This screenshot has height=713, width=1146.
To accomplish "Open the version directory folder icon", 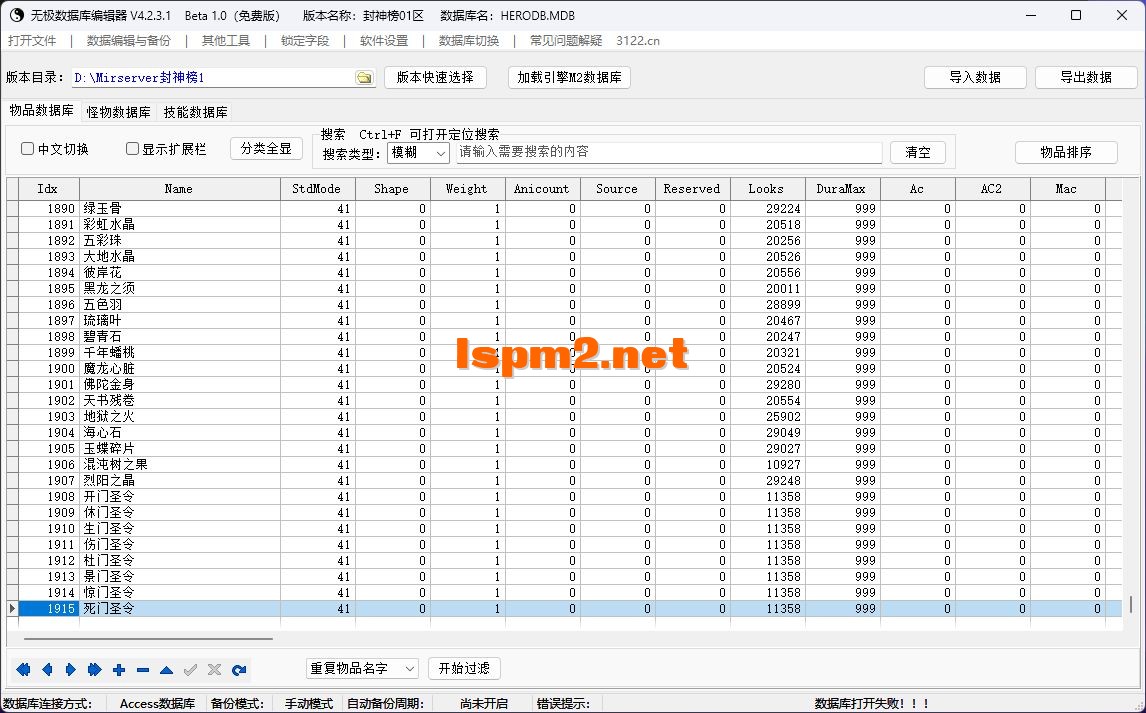I will 364,76.
